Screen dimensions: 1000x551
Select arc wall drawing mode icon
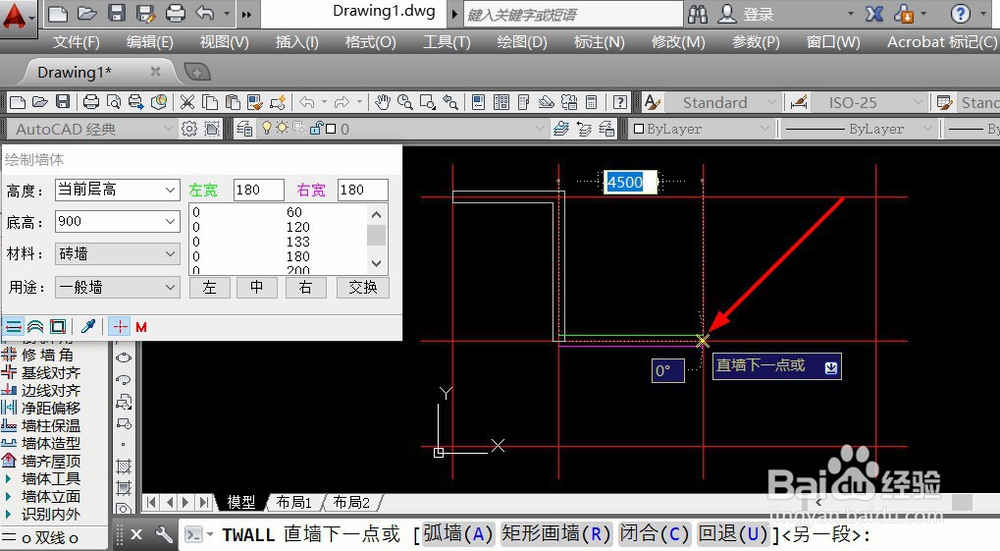(x=35, y=327)
